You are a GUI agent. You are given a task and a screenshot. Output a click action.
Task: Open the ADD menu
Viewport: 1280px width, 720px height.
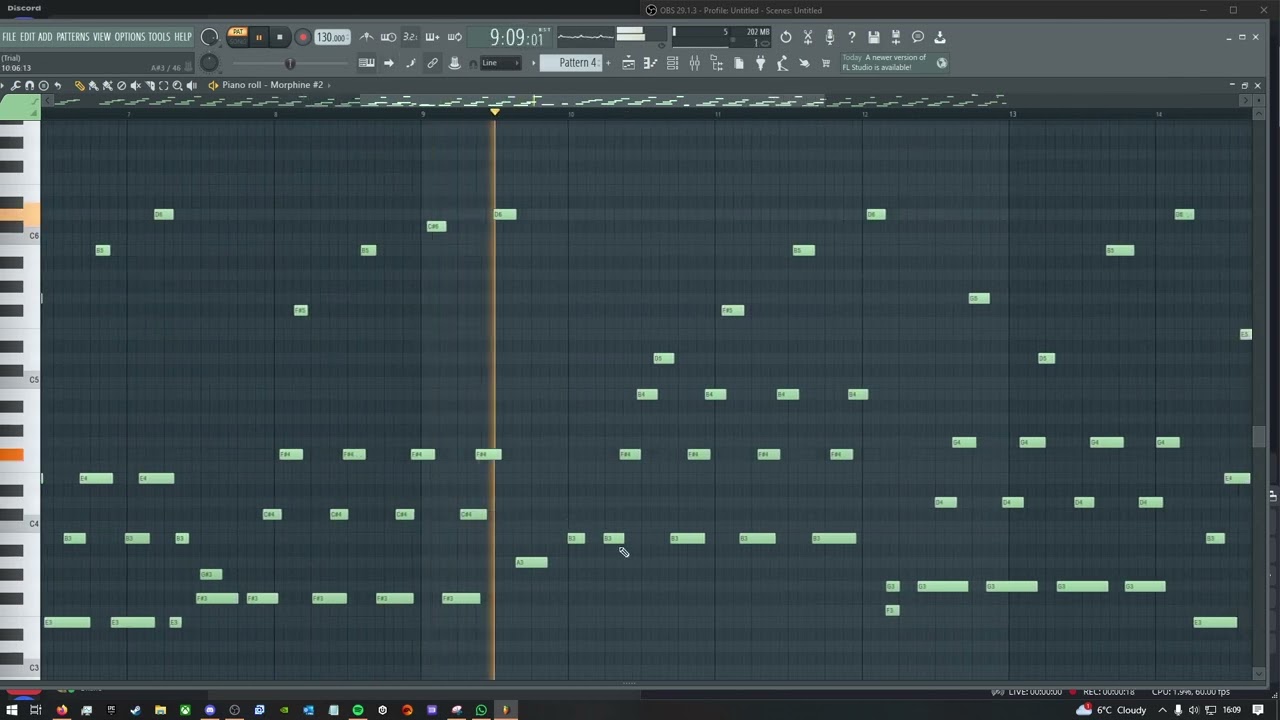click(x=46, y=37)
